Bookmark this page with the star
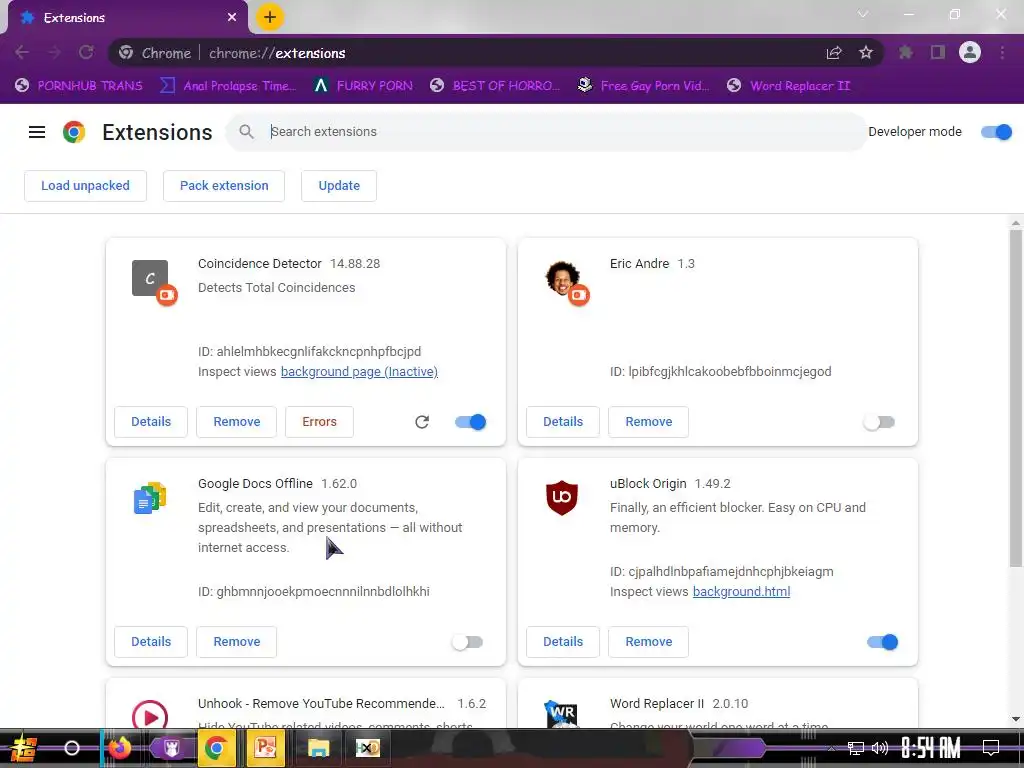1024x768 pixels. (866, 52)
